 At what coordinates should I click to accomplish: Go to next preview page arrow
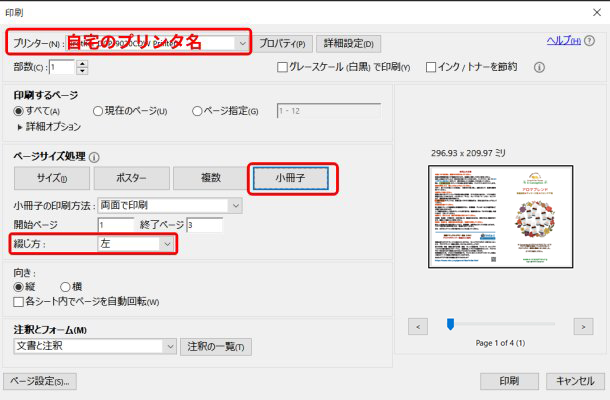click(583, 326)
